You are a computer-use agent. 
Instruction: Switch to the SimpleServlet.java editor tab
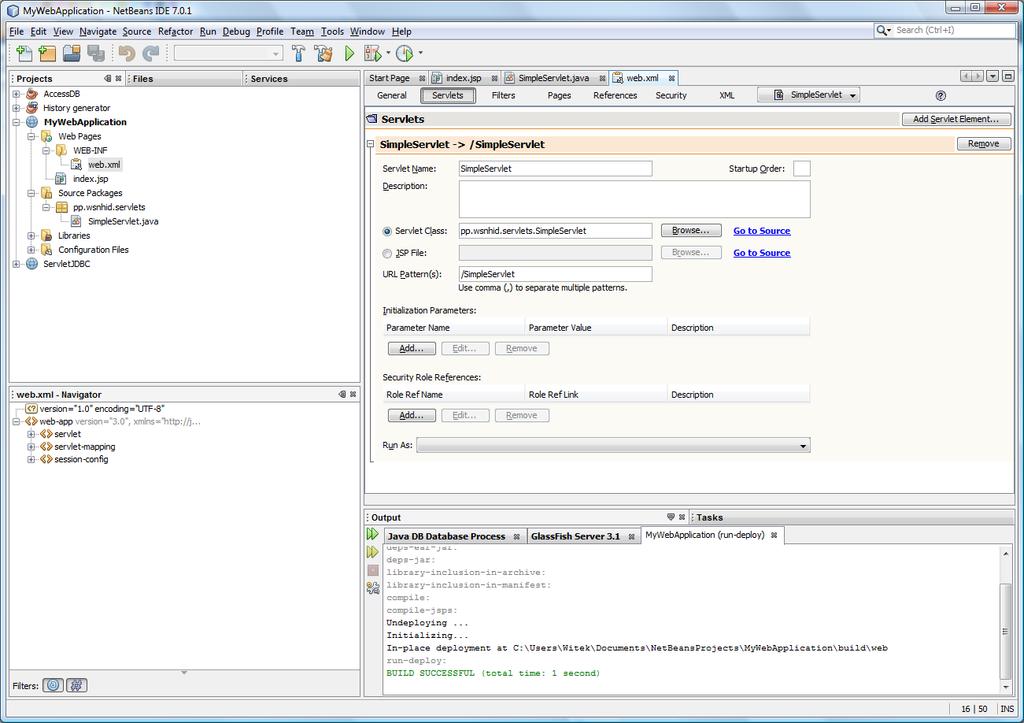click(553, 78)
